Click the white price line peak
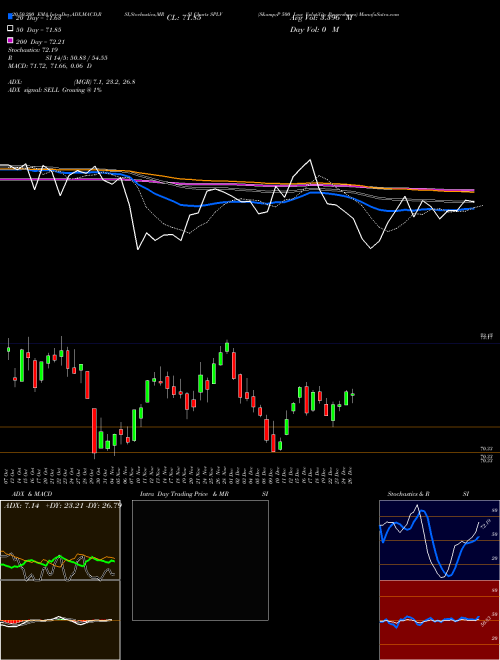Screen dimensions: 500x660 click(x=310, y=160)
